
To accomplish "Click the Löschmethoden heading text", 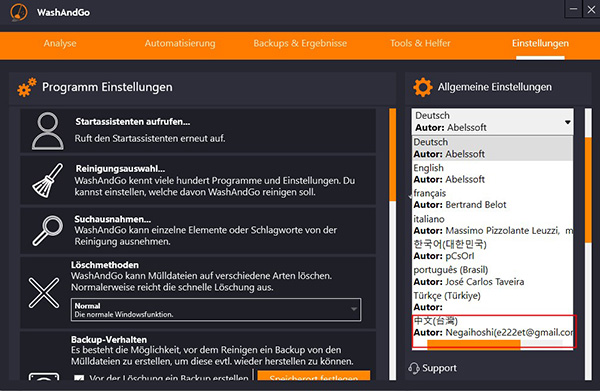I will [x=105, y=265].
